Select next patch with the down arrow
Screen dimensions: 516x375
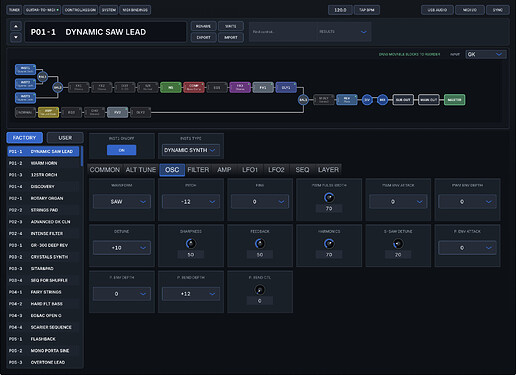(16, 37)
